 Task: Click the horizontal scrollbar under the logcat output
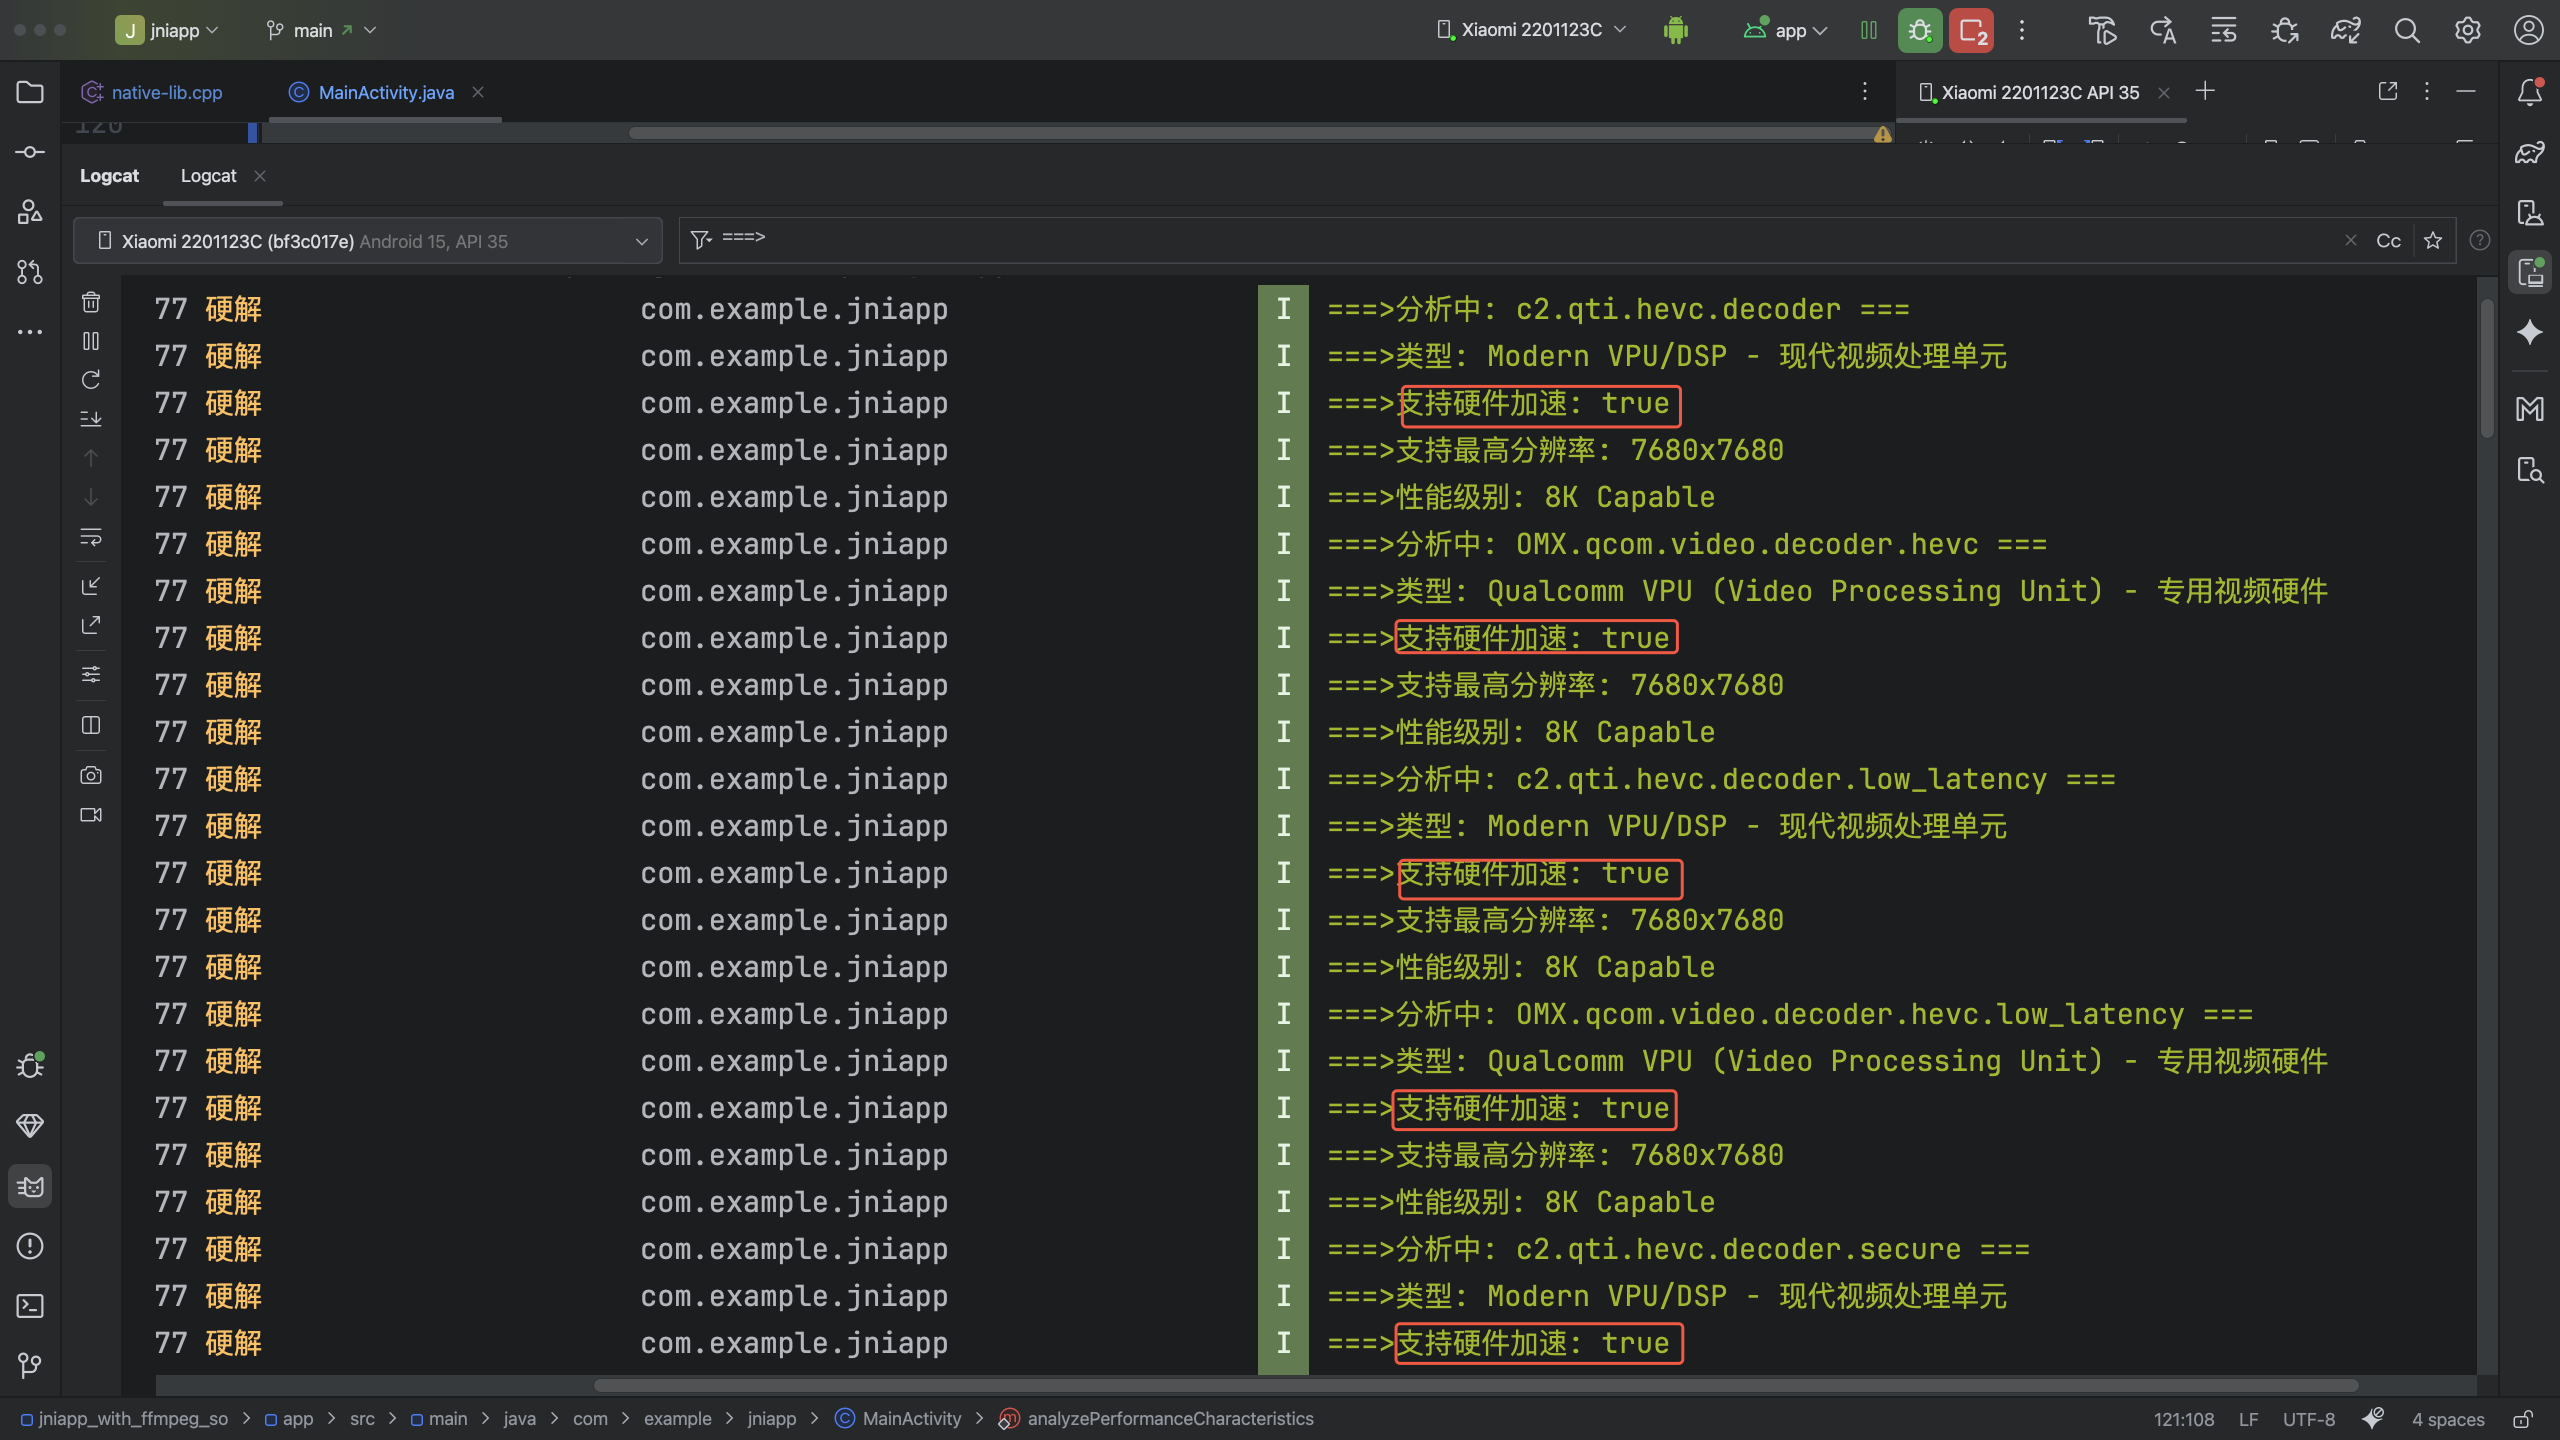pyautogui.click(x=1476, y=1385)
